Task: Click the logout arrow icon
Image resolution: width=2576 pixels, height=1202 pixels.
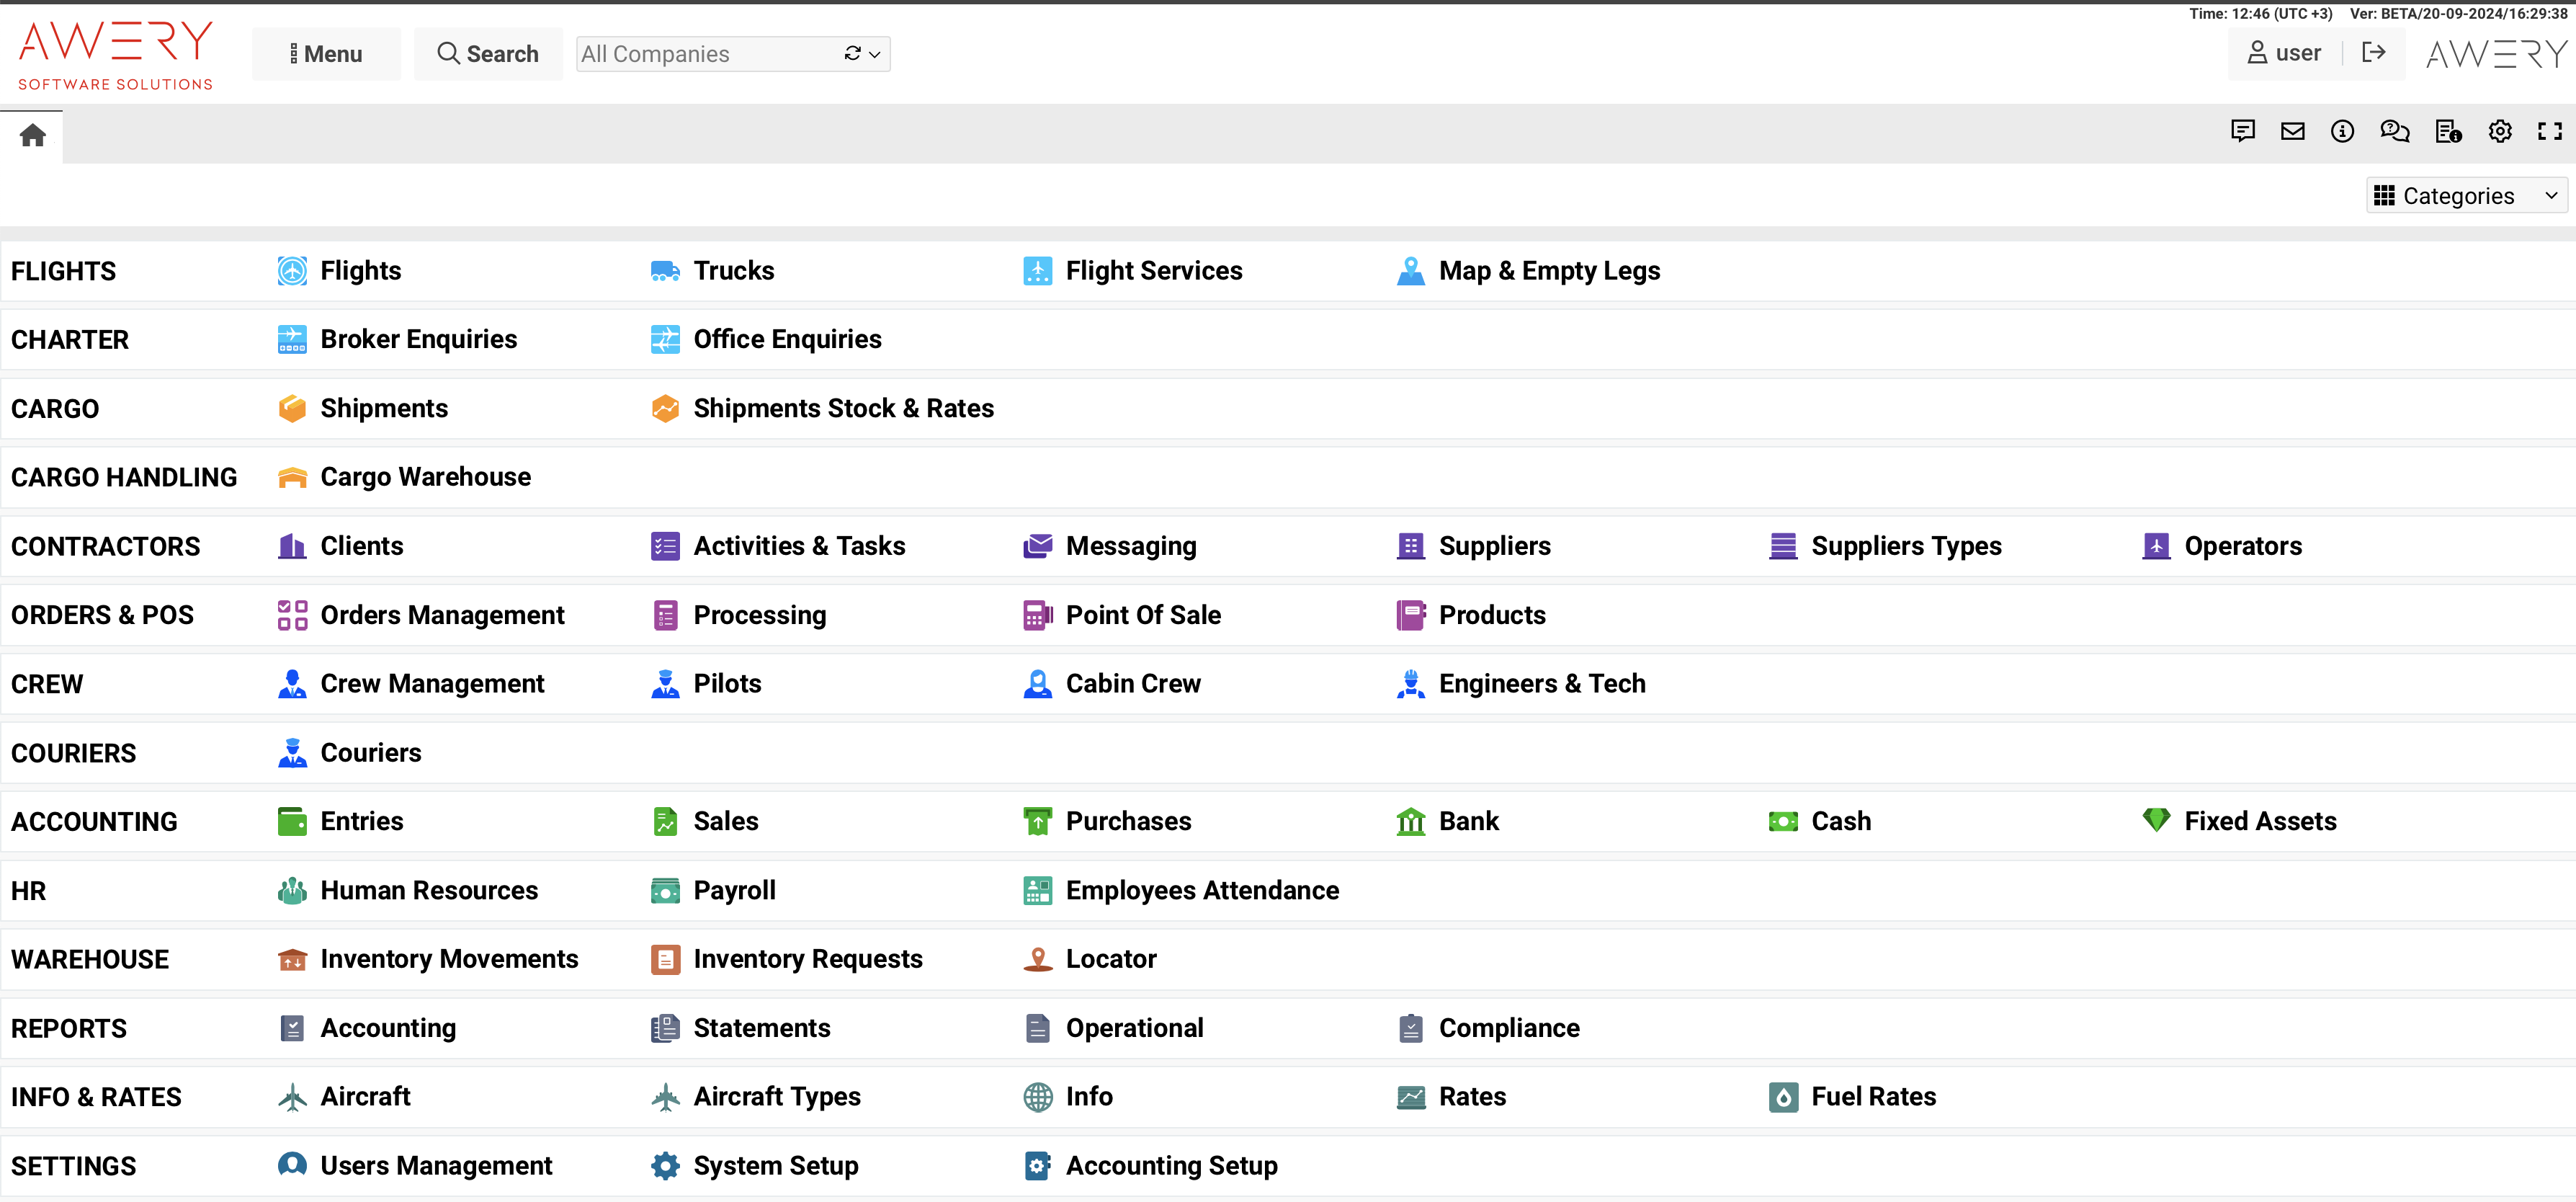Action: pos(2373,52)
